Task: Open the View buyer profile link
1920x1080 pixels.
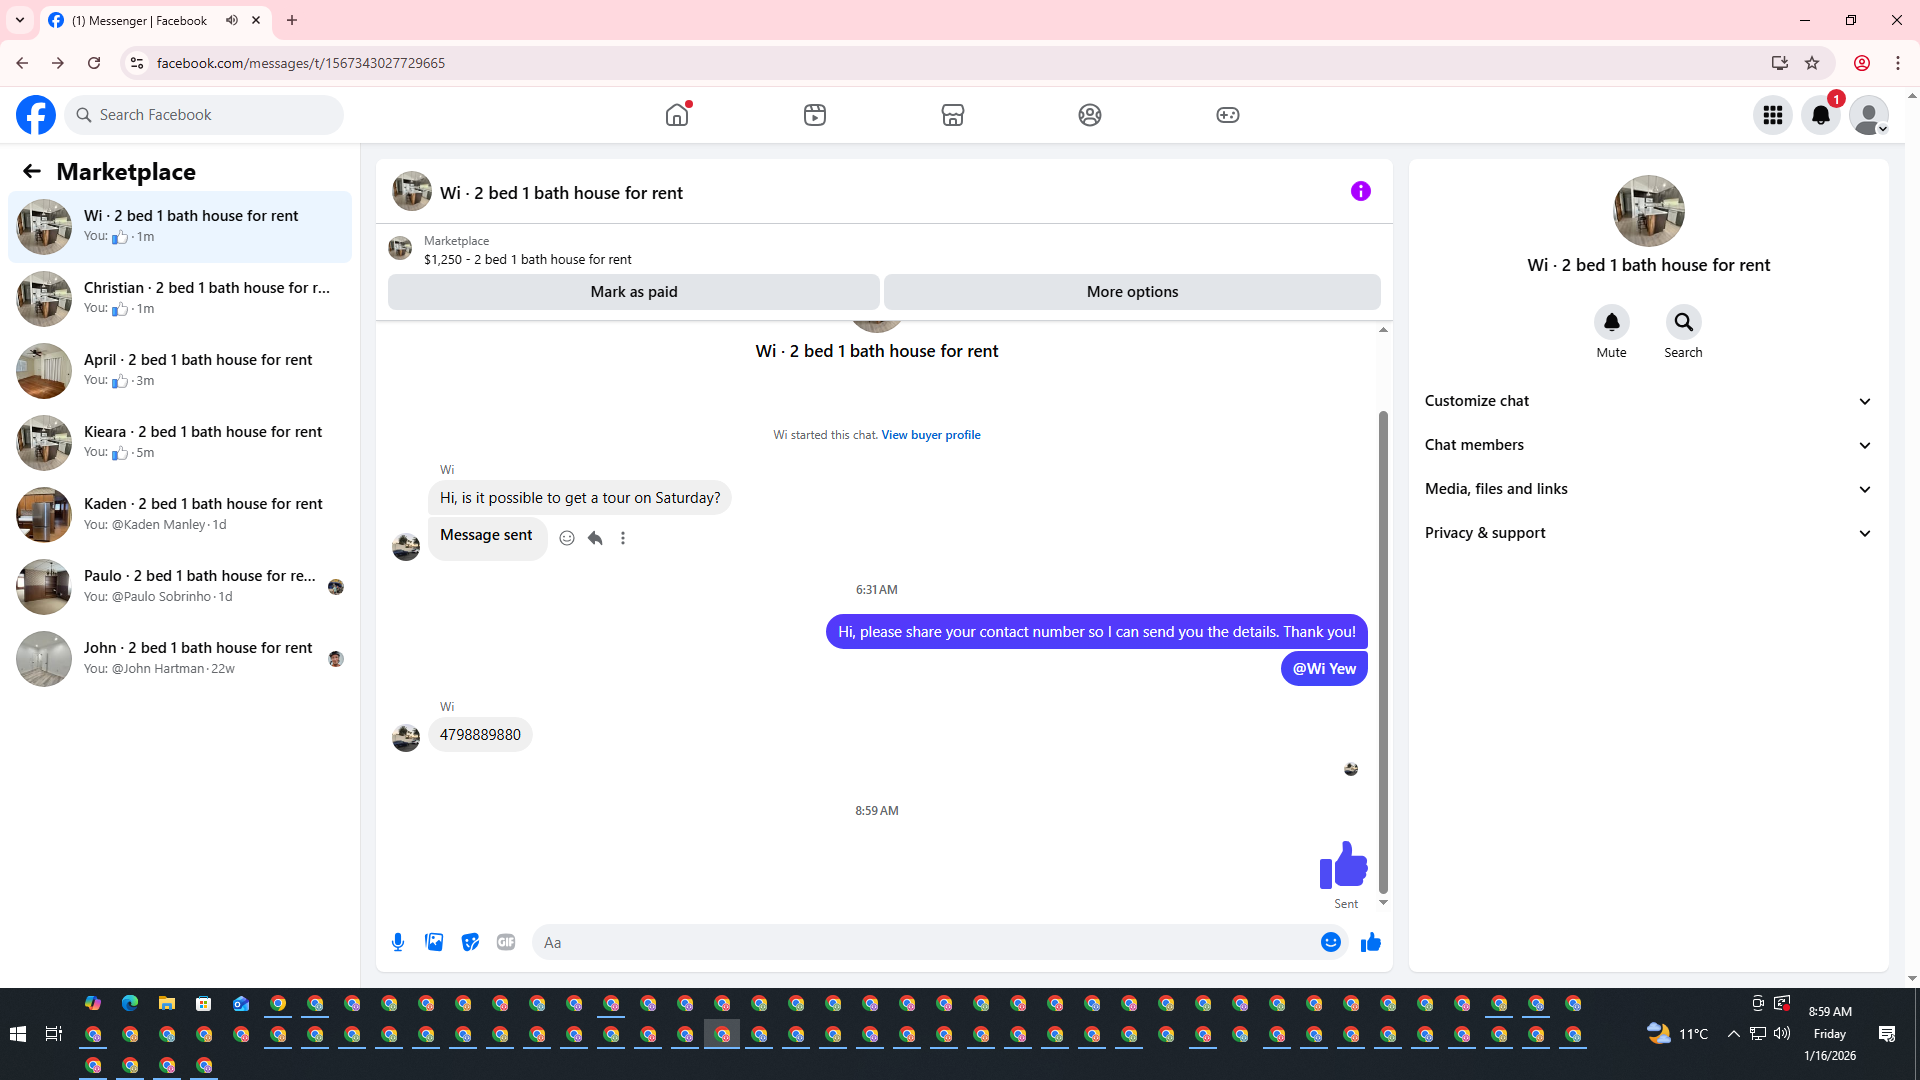Action: 930,435
